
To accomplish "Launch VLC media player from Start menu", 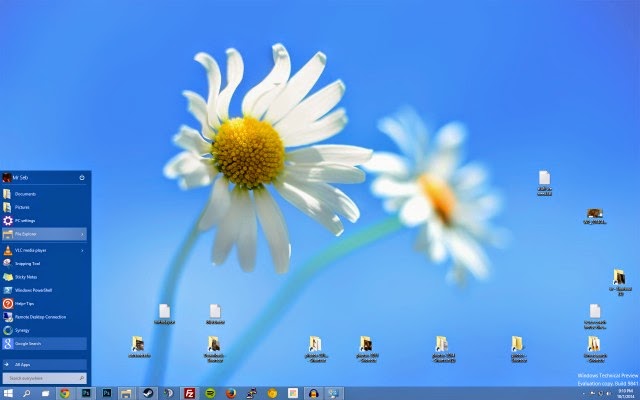I will tap(44, 250).
